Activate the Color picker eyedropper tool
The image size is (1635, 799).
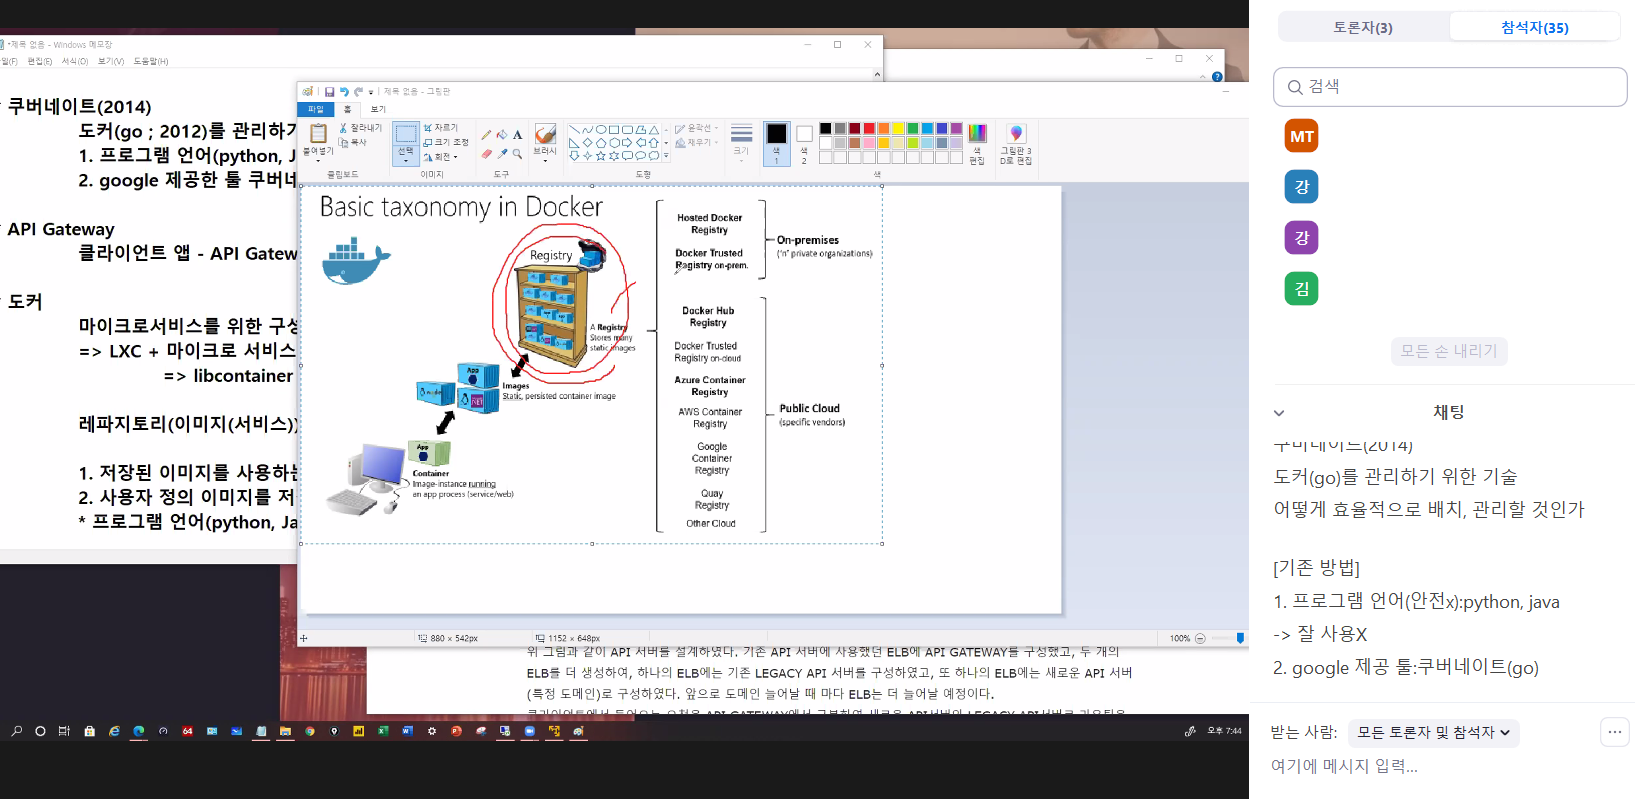pyautogui.click(x=502, y=154)
